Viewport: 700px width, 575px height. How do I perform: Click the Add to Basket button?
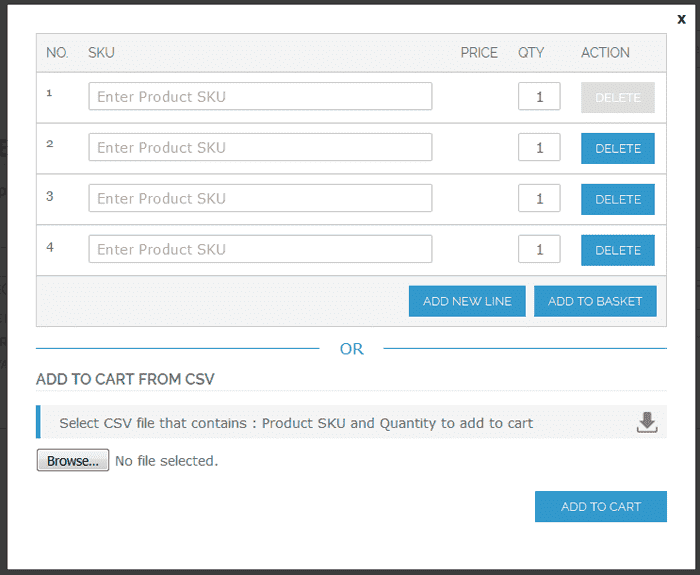[x=595, y=301]
